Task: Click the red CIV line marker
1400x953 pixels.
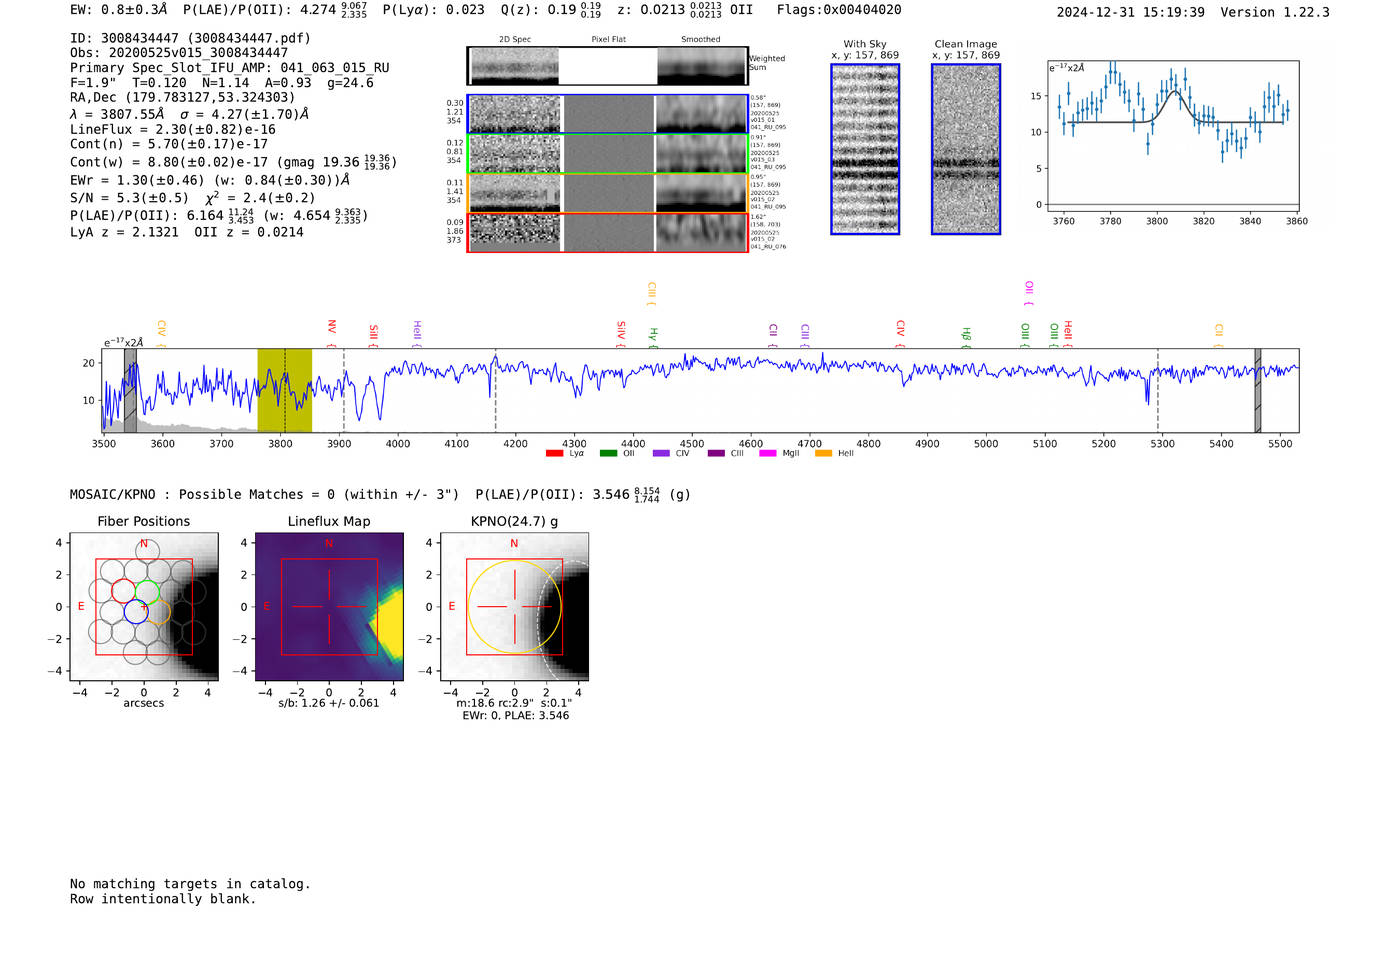Action: coord(900,334)
